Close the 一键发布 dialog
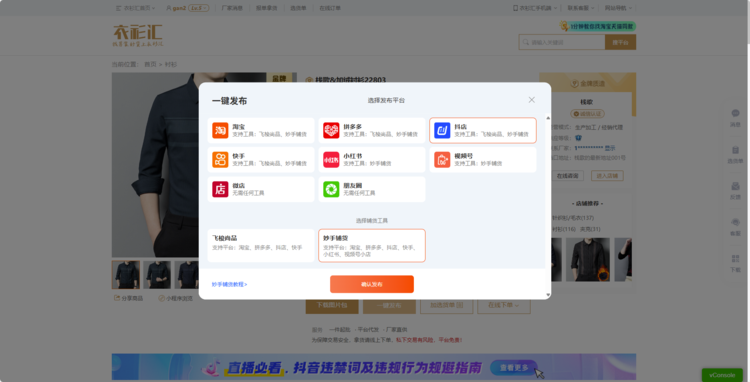Screen dimensions: 750x382 [x=531, y=100]
